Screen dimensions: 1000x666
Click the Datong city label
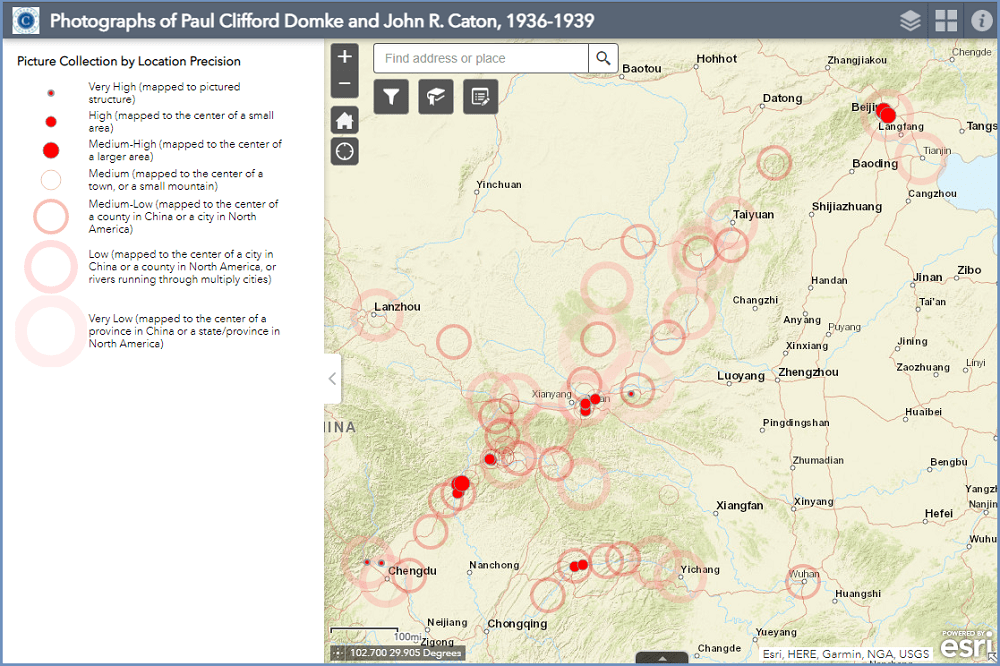click(782, 98)
